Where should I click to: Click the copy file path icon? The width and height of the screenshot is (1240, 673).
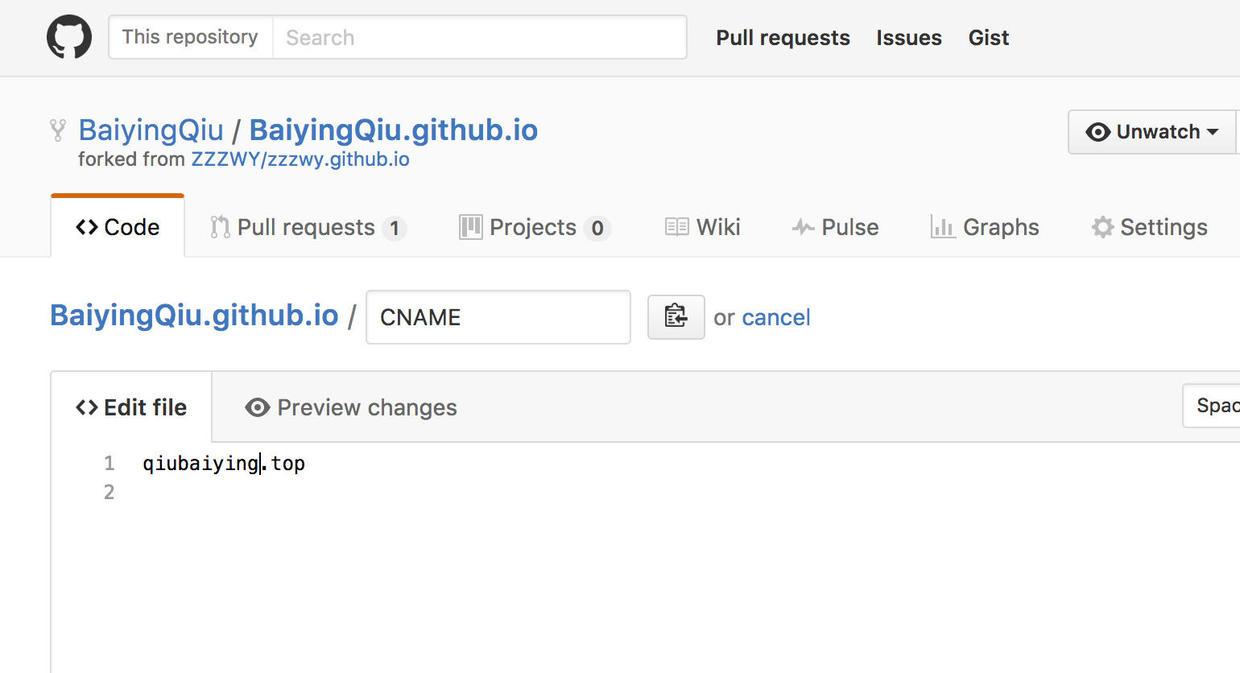point(676,316)
